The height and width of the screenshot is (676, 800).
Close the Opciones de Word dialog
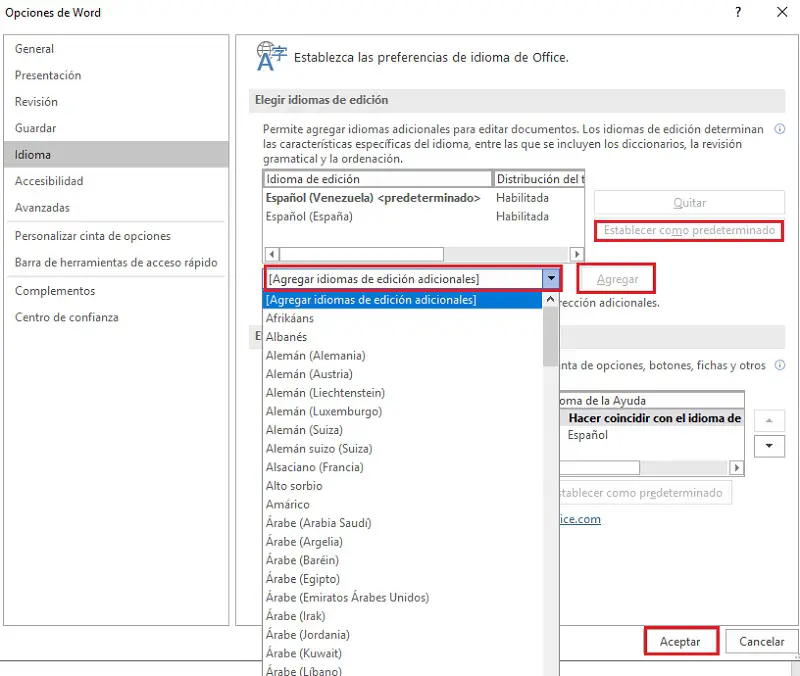click(x=782, y=12)
